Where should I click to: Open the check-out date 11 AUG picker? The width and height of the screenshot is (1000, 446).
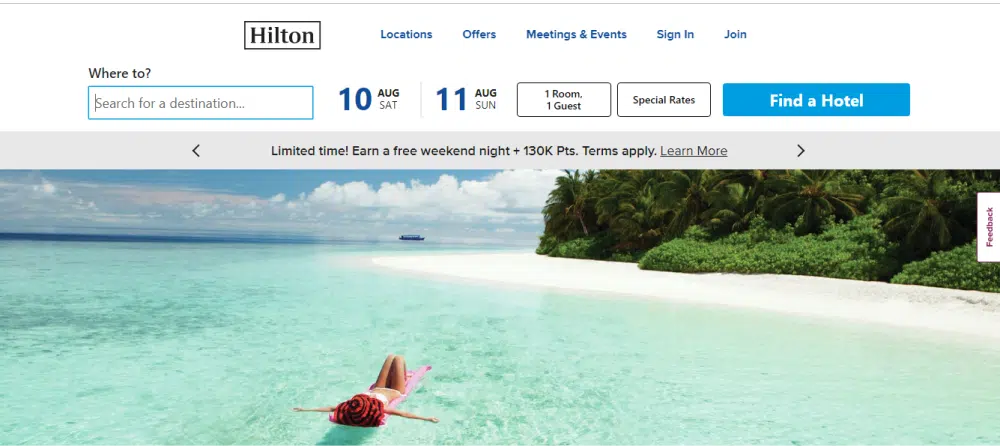[x=466, y=100]
